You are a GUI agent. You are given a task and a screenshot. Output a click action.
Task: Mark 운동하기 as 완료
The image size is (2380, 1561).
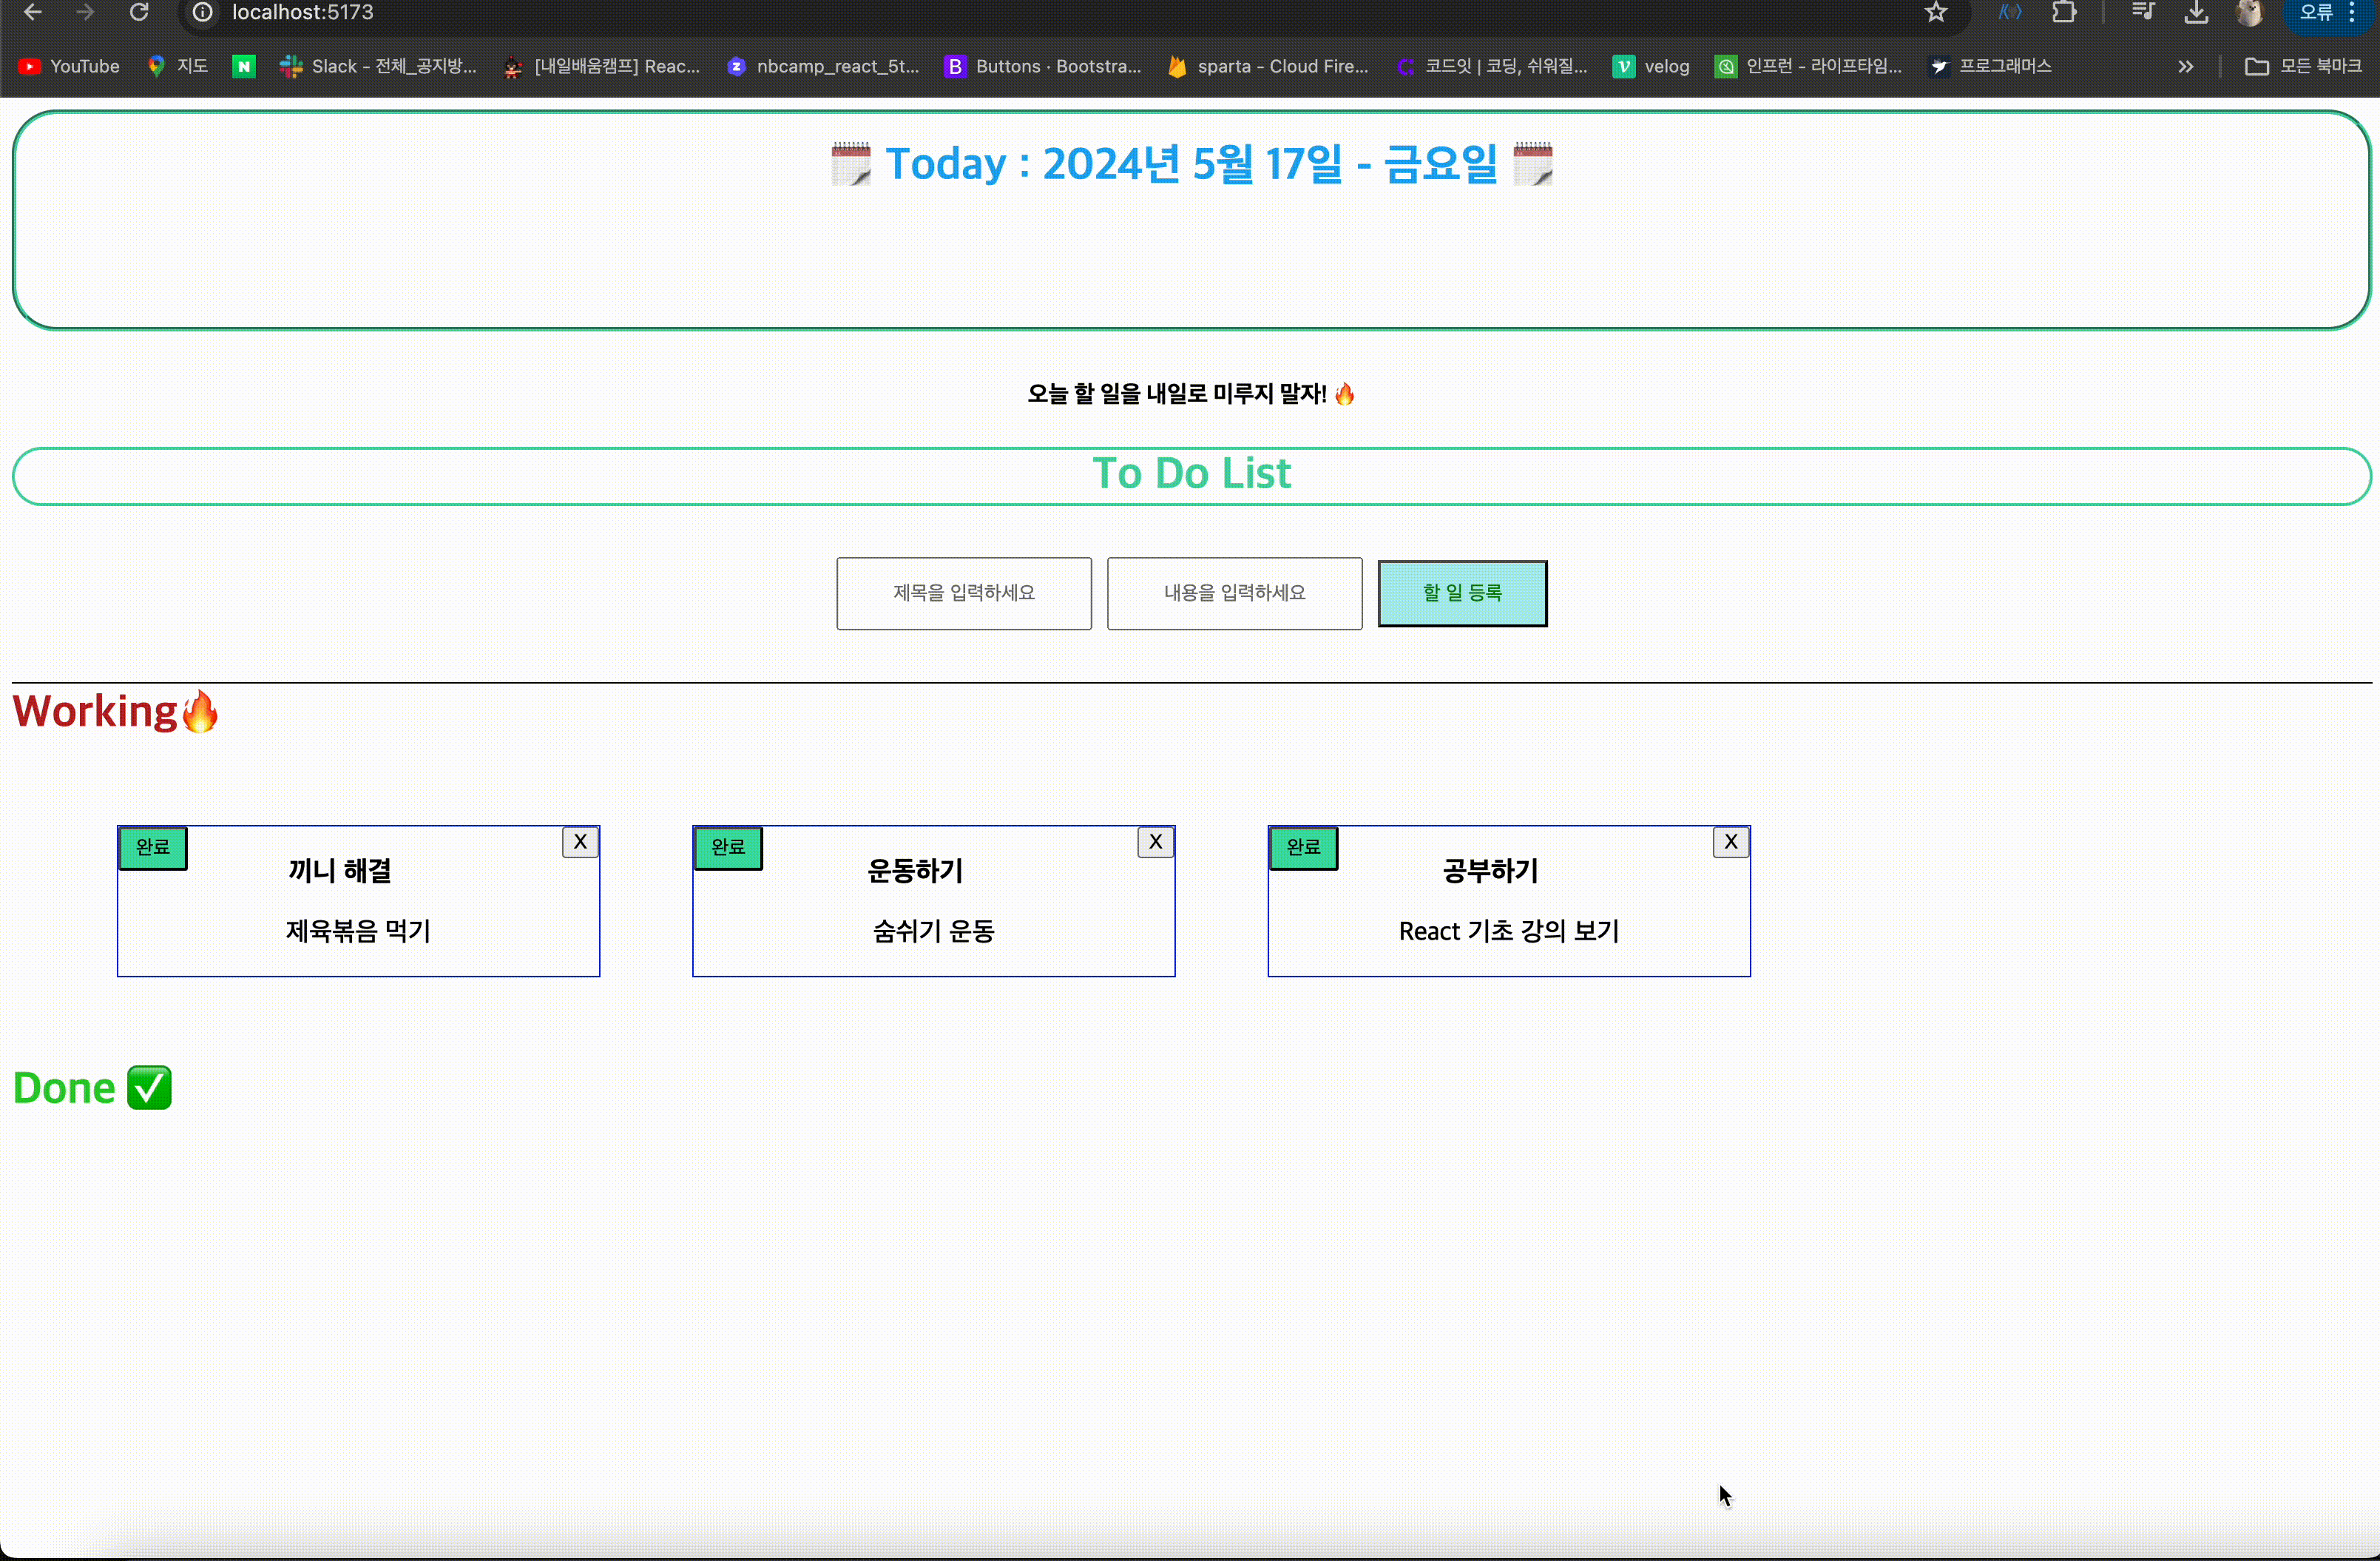click(728, 847)
